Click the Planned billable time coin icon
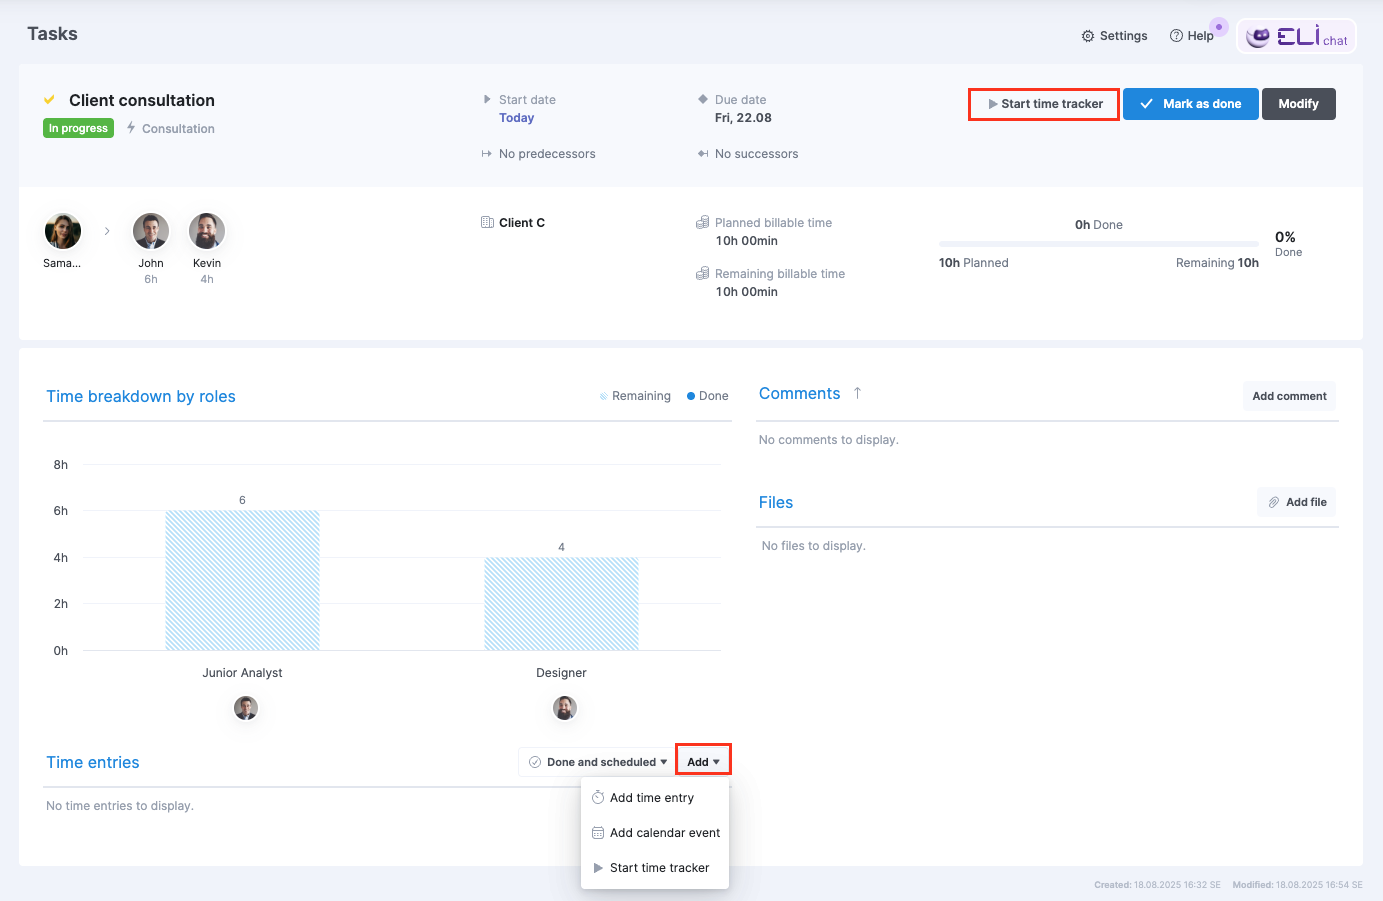 702,222
